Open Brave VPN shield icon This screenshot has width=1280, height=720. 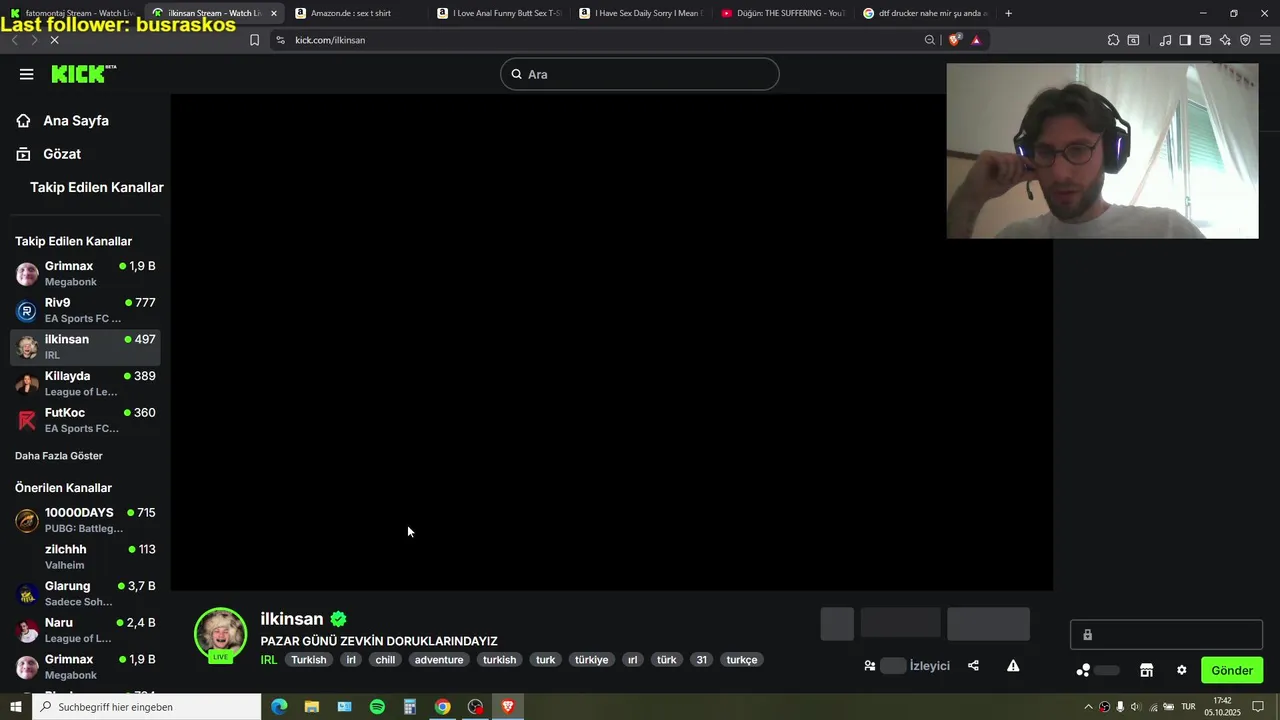click(1245, 40)
